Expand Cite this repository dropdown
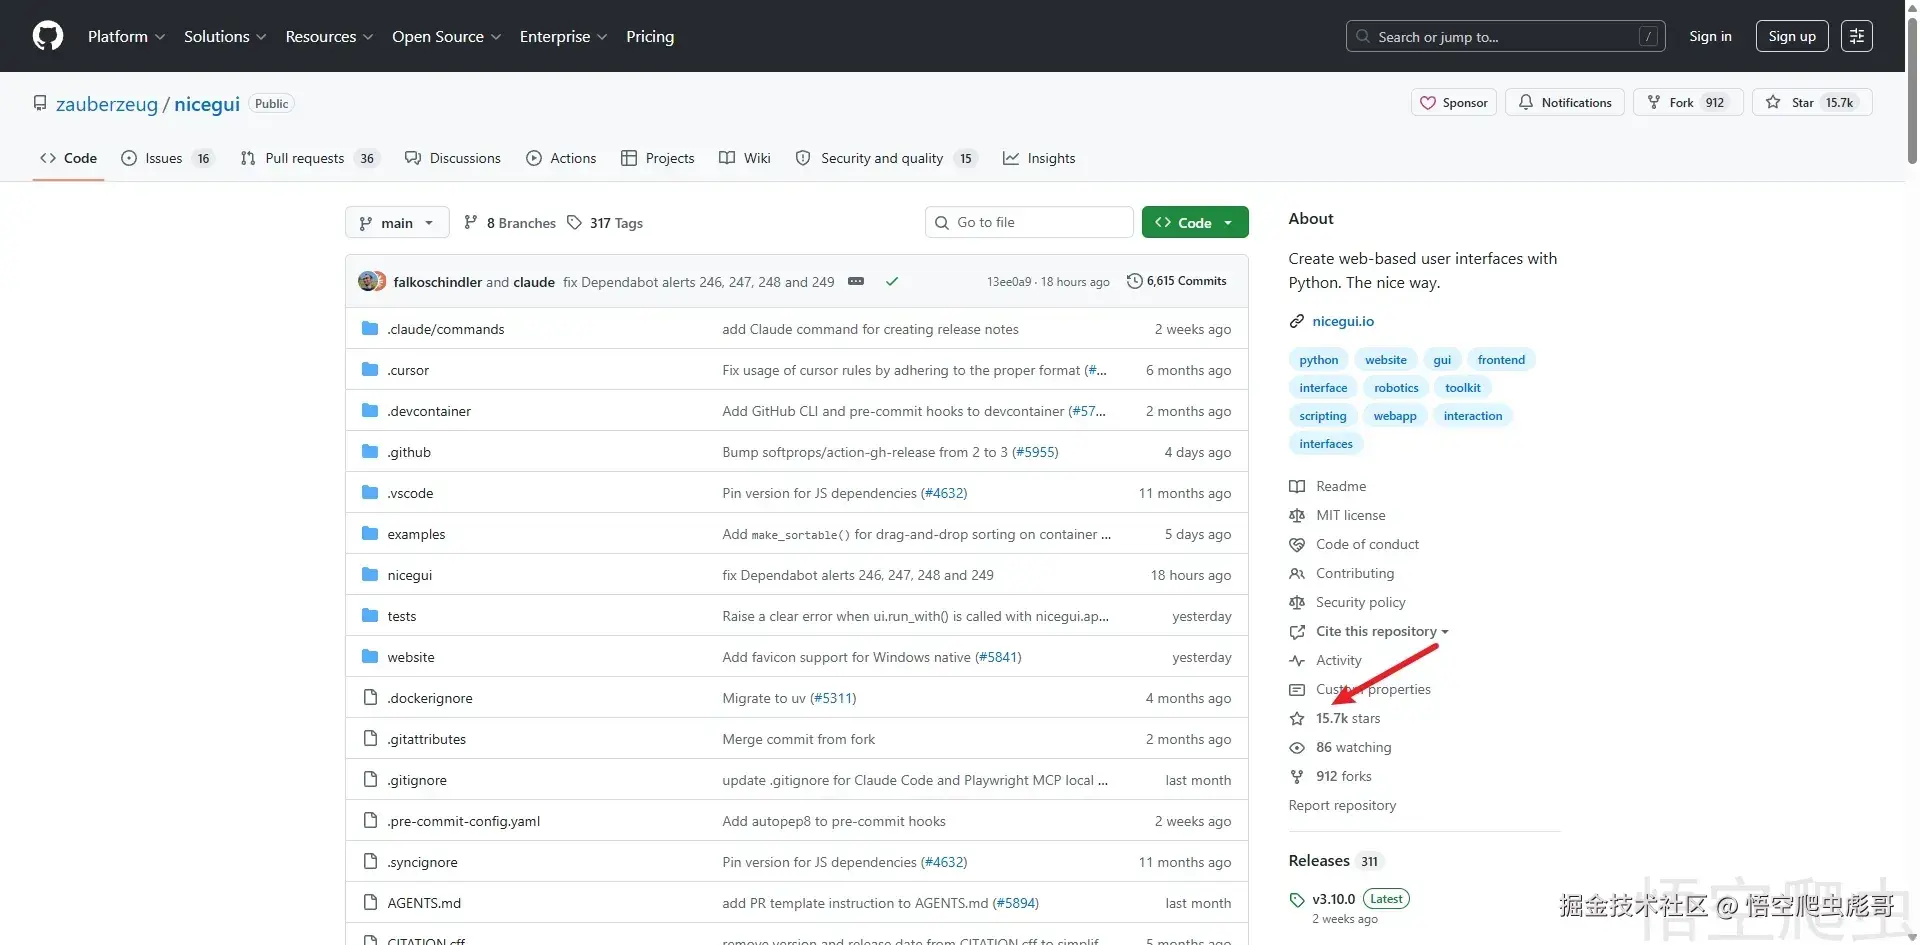This screenshot has height=945, width=1920. pos(1383,631)
